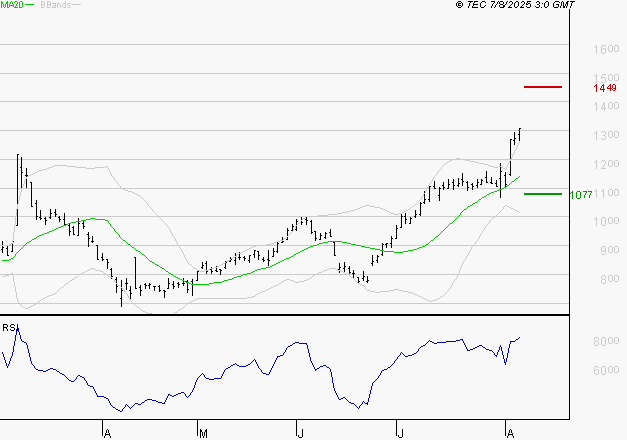Click the RSI 60 level axis label
Image resolution: width=627 pixels, height=440 pixels.
point(602,370)
